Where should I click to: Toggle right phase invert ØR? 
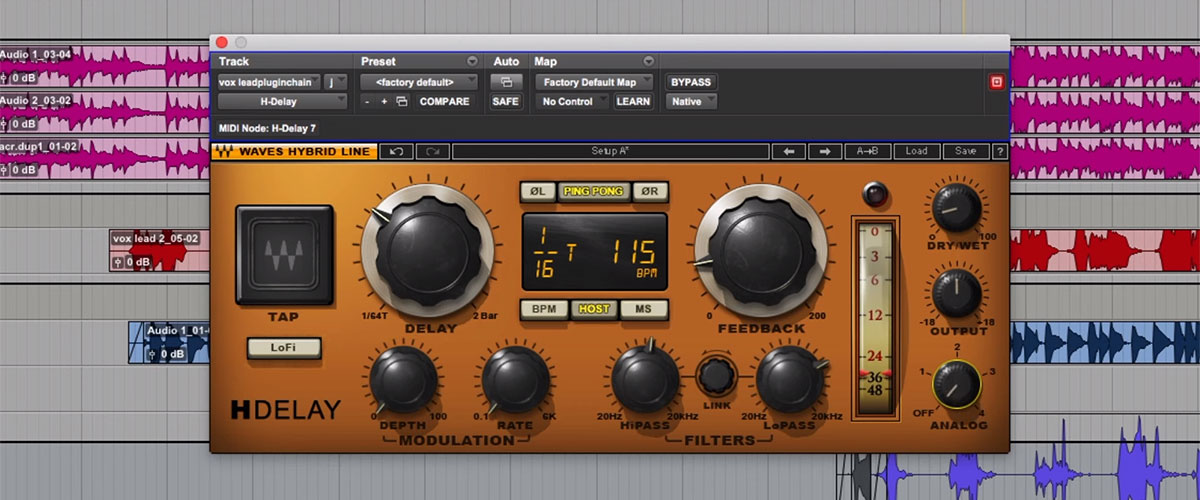[651, 191]
